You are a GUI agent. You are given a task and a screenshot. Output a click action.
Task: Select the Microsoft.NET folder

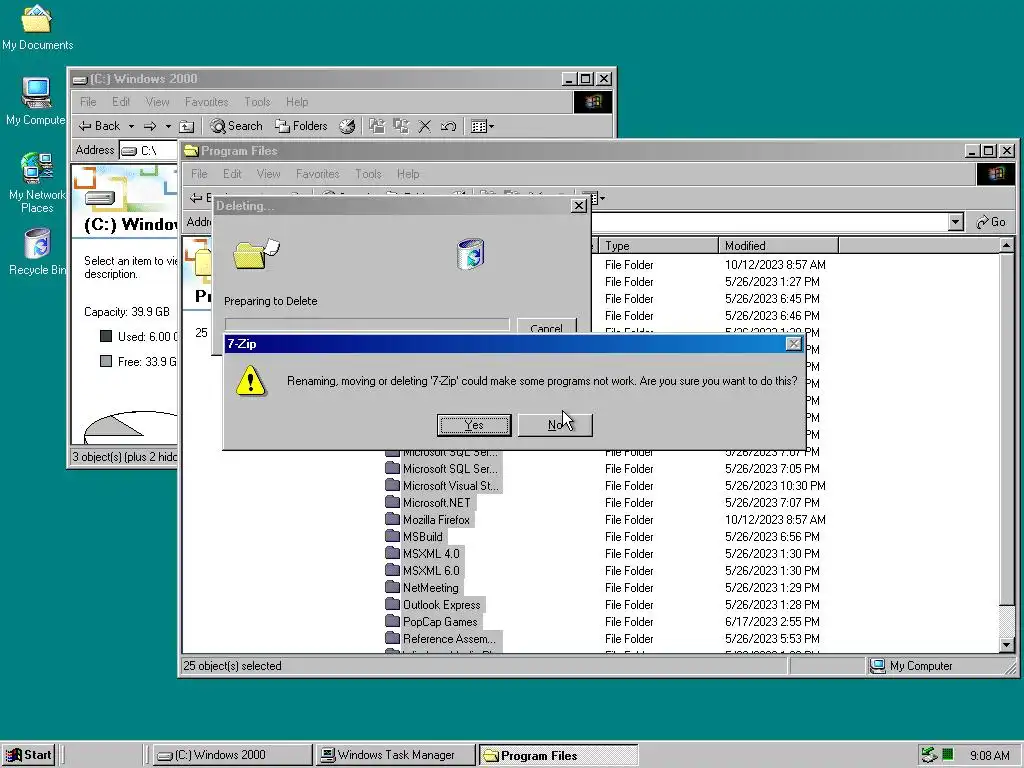click(429, 503)
